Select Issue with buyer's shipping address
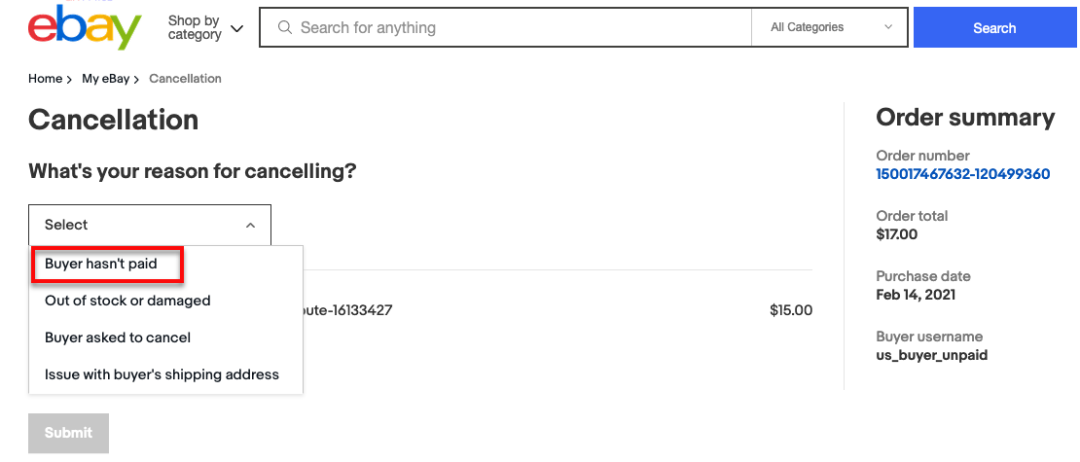 coord(162,375)
